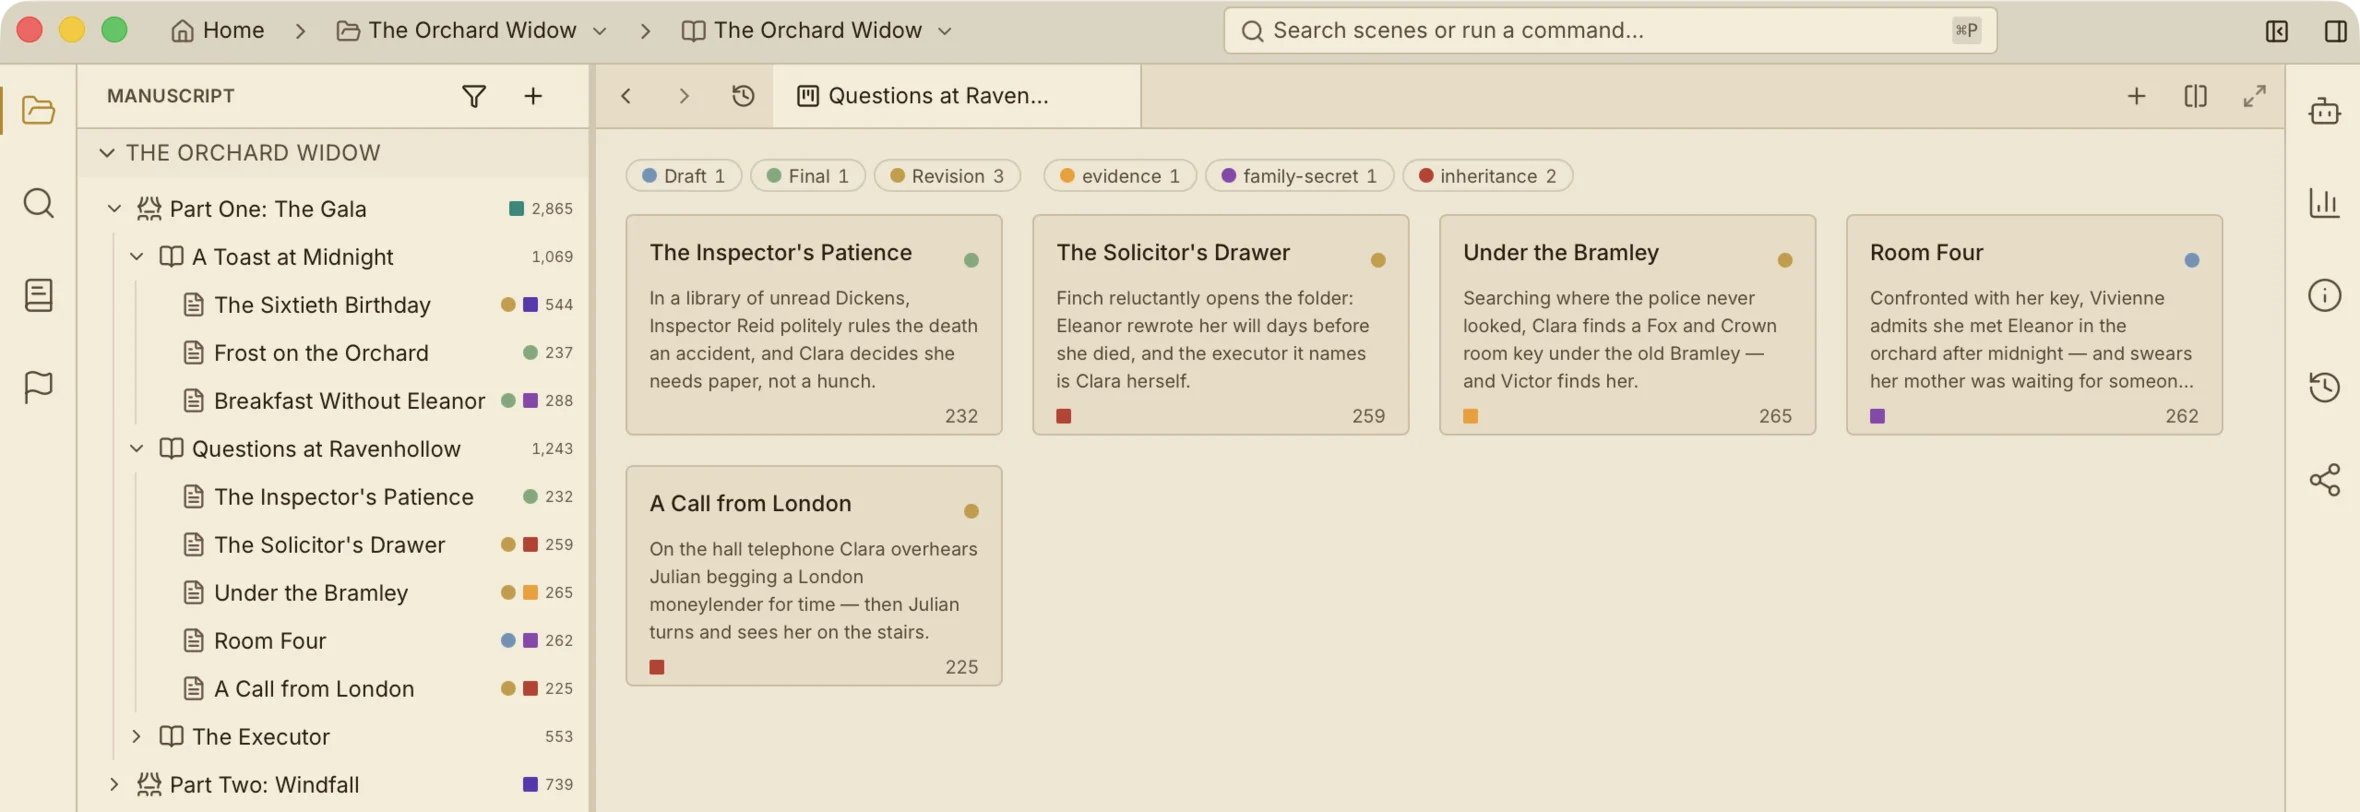Toggle the evidence tag filter chip
This screenshot has width=2360, height=812.
pyautogui.click(x=1120, y=176)
